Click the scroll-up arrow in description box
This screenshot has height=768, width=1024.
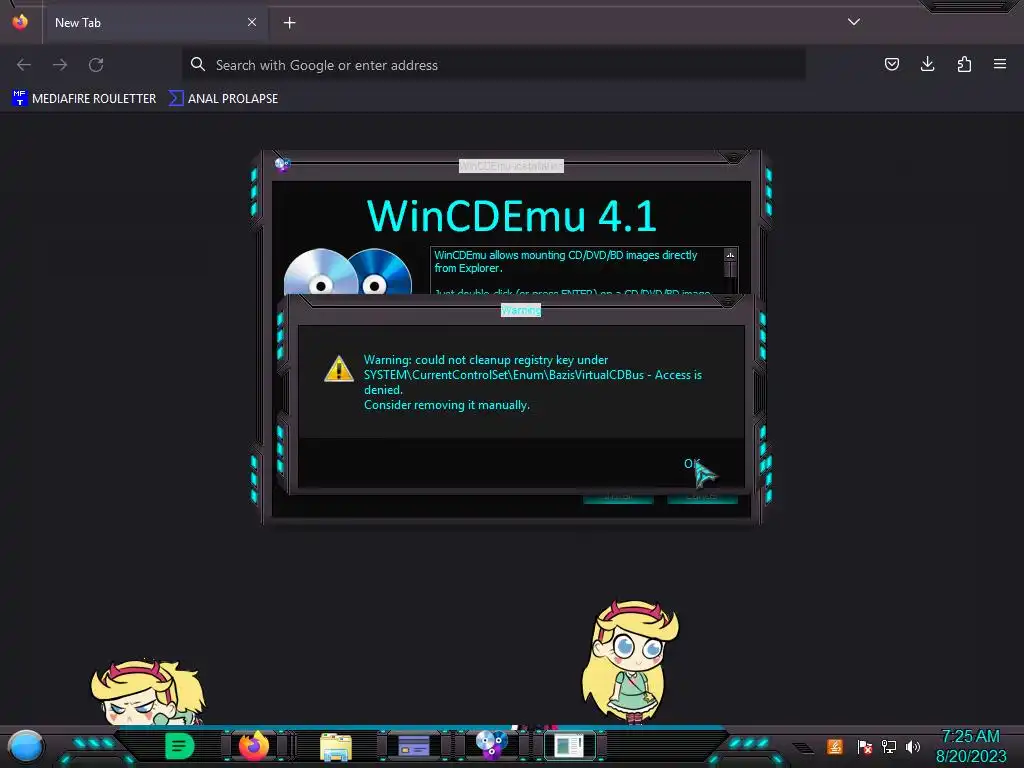click(x=730, y=255)
